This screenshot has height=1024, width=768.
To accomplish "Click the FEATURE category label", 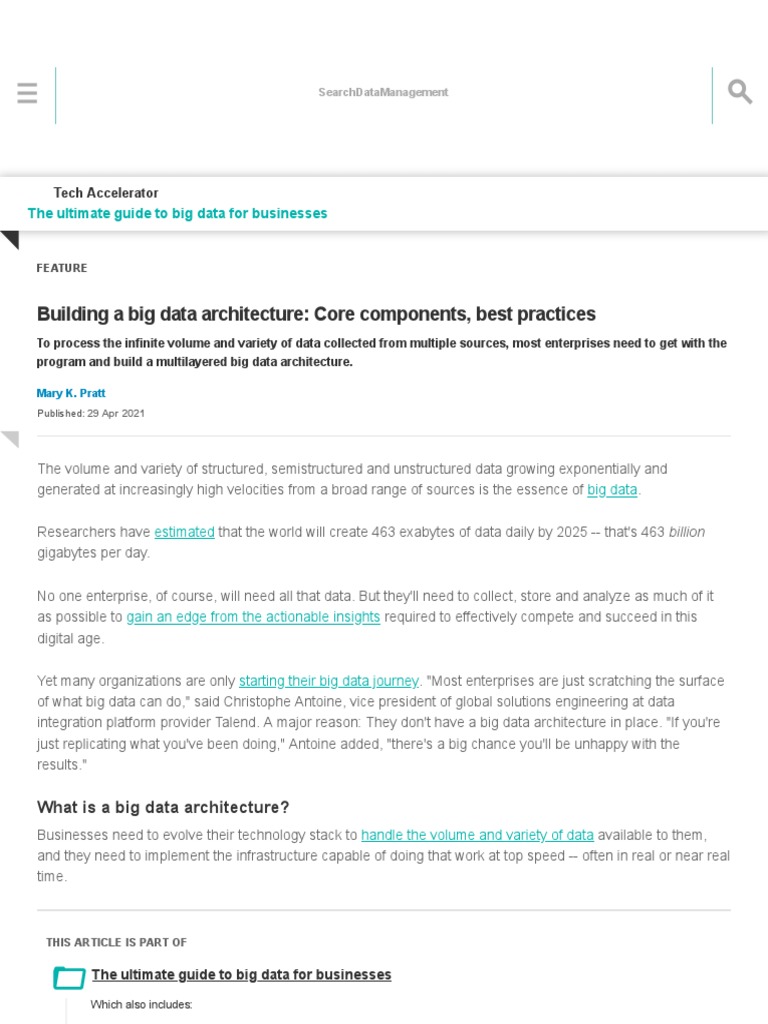I will [x=62, y=268].
